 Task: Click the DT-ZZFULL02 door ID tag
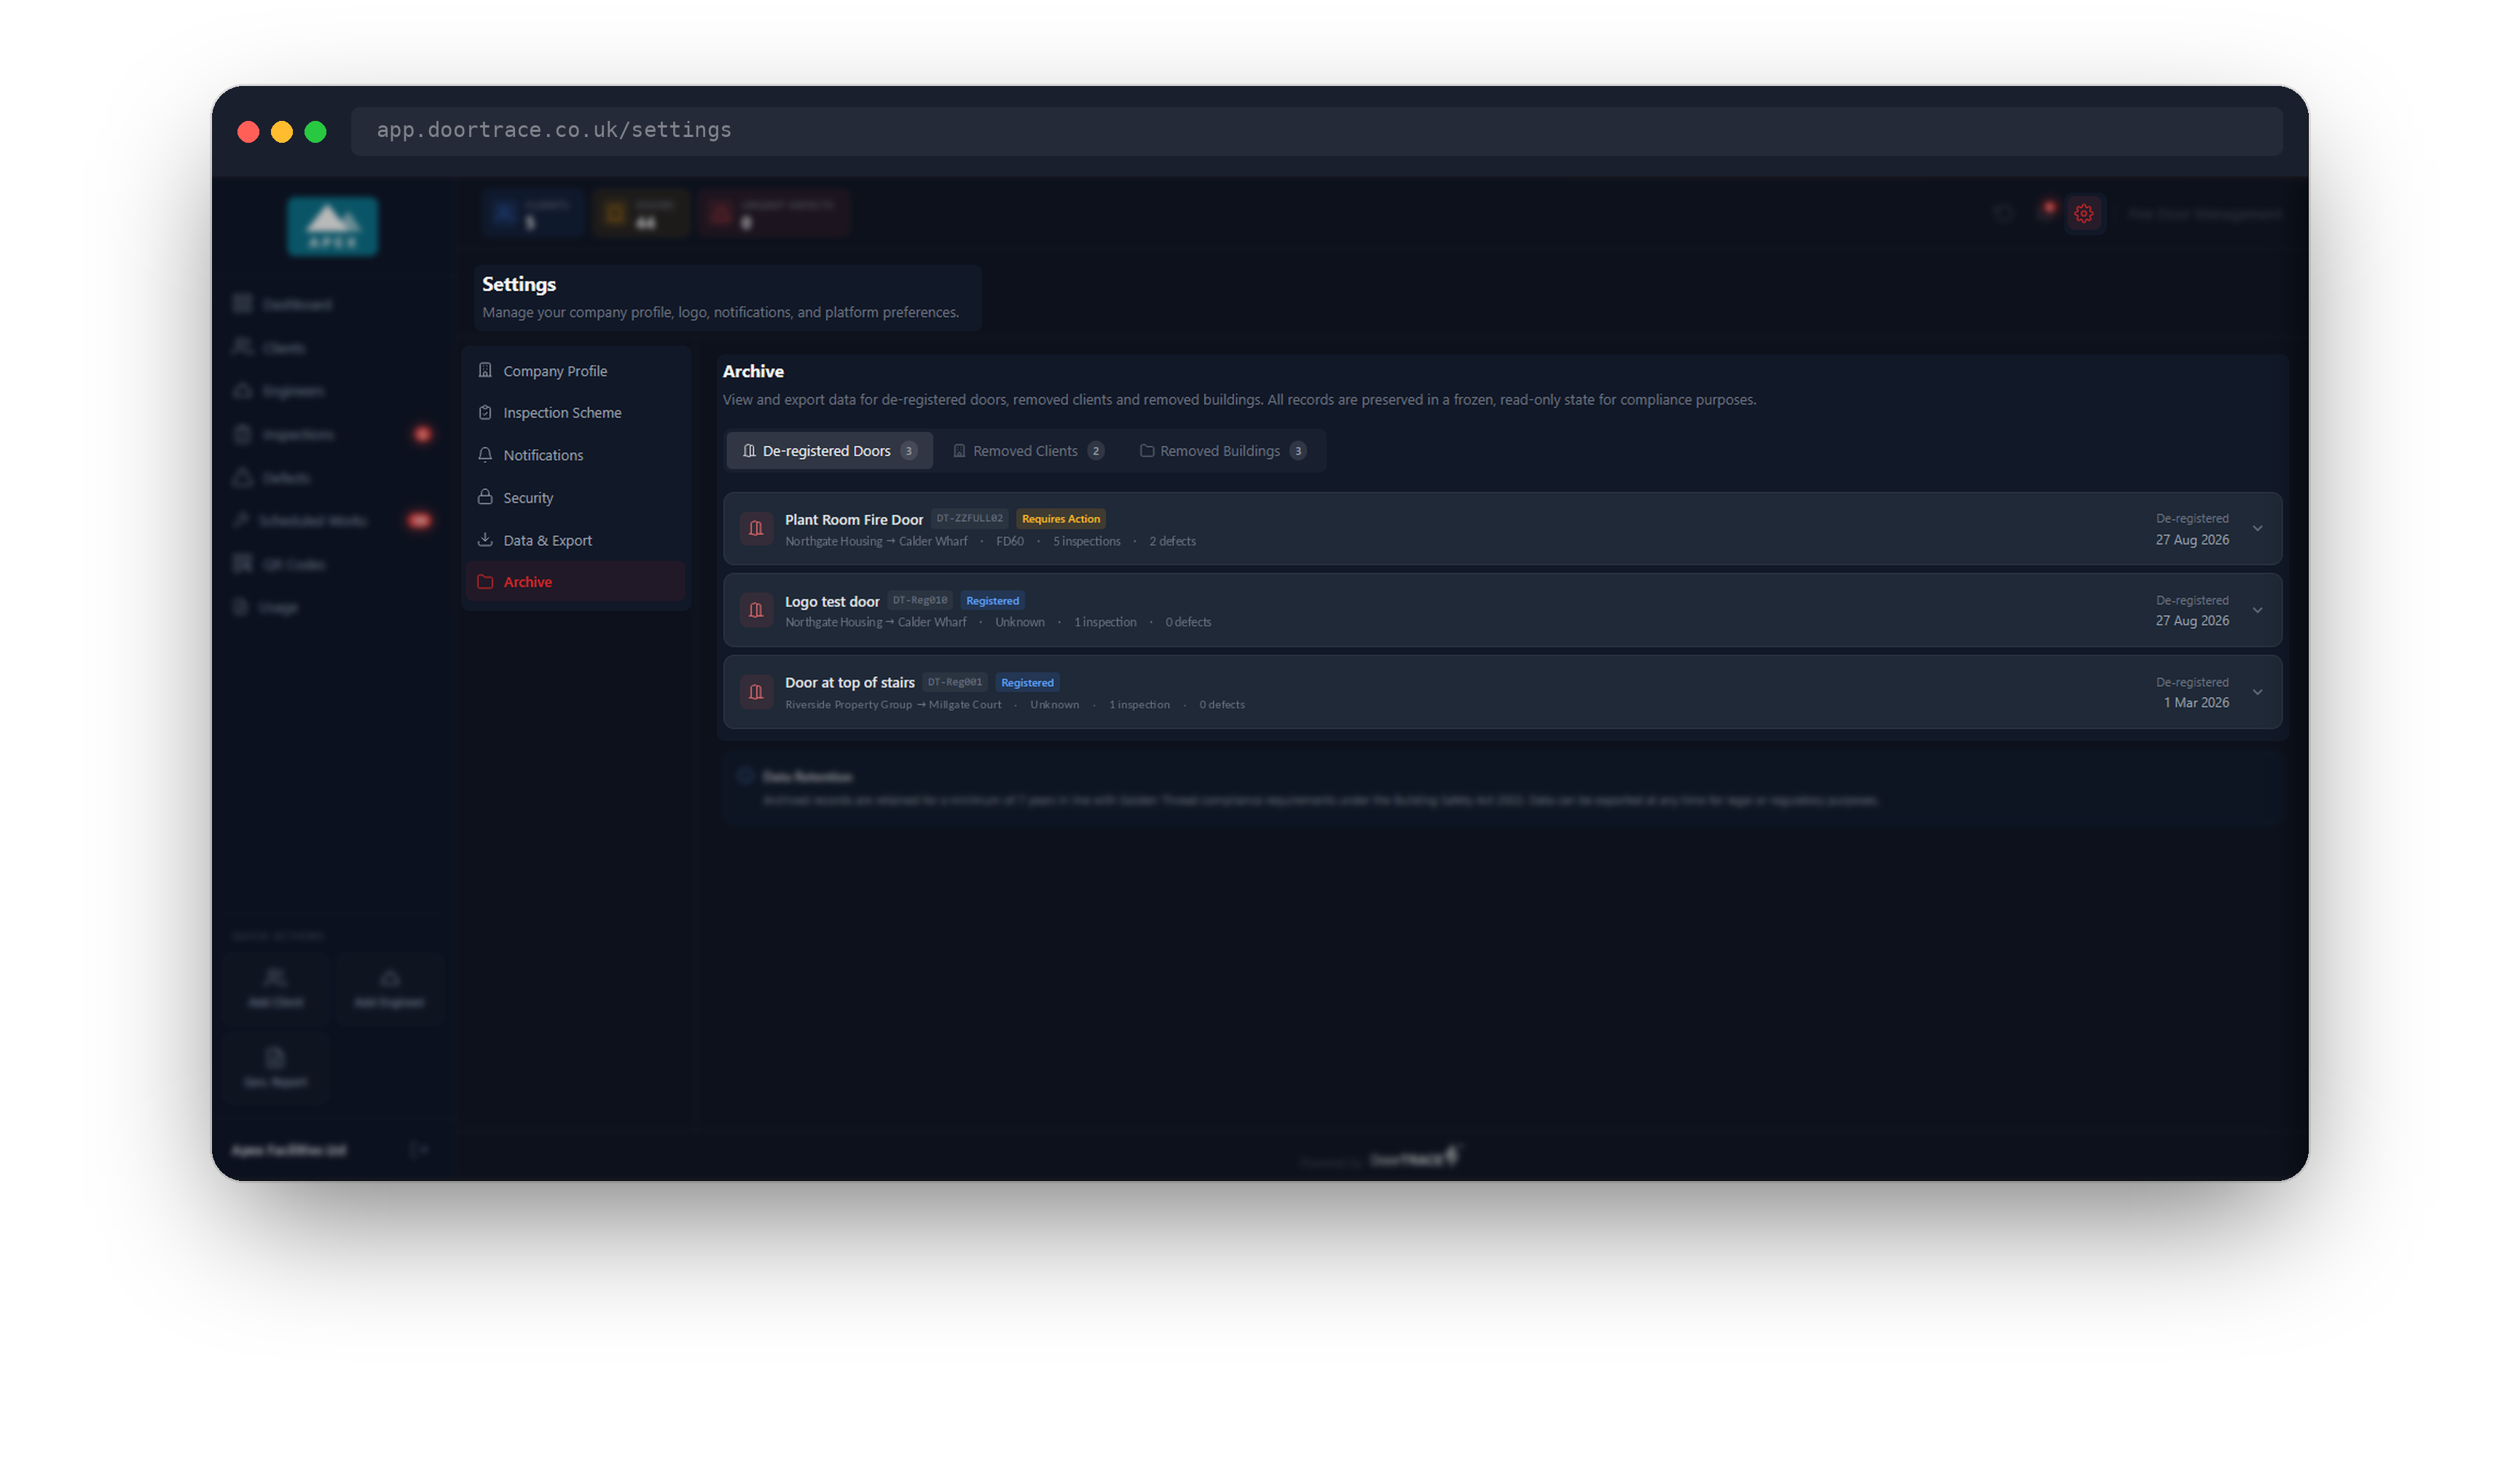coord(969,519)
